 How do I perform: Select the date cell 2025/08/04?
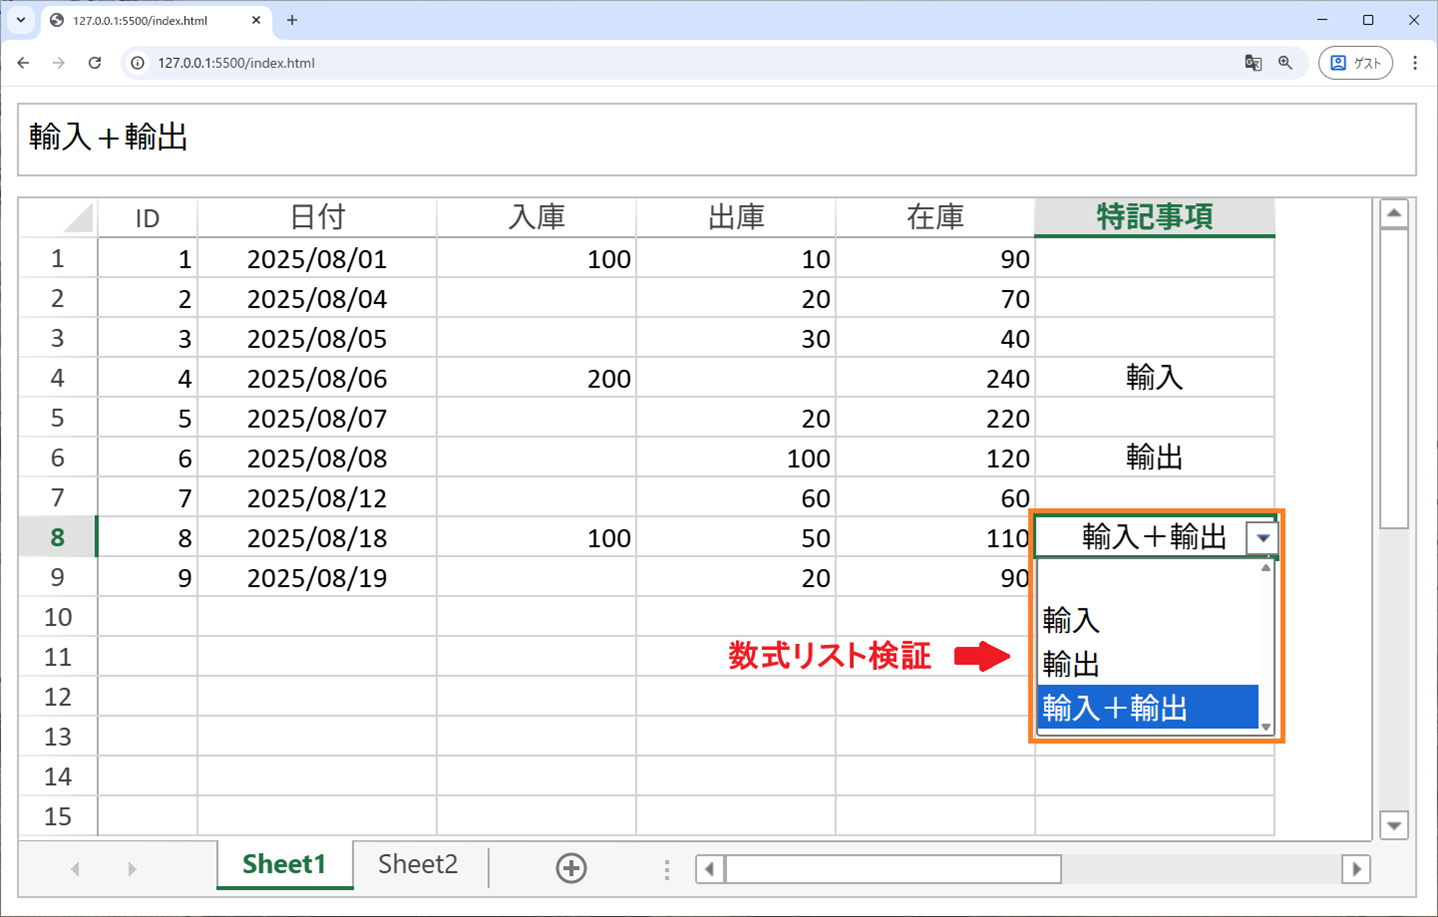pos(317,299)
